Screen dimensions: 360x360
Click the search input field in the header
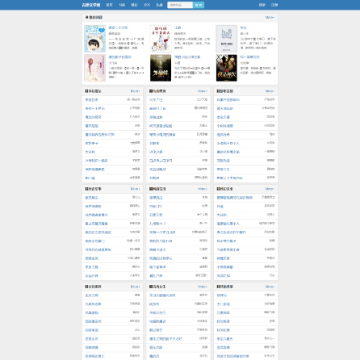[180, 5]
